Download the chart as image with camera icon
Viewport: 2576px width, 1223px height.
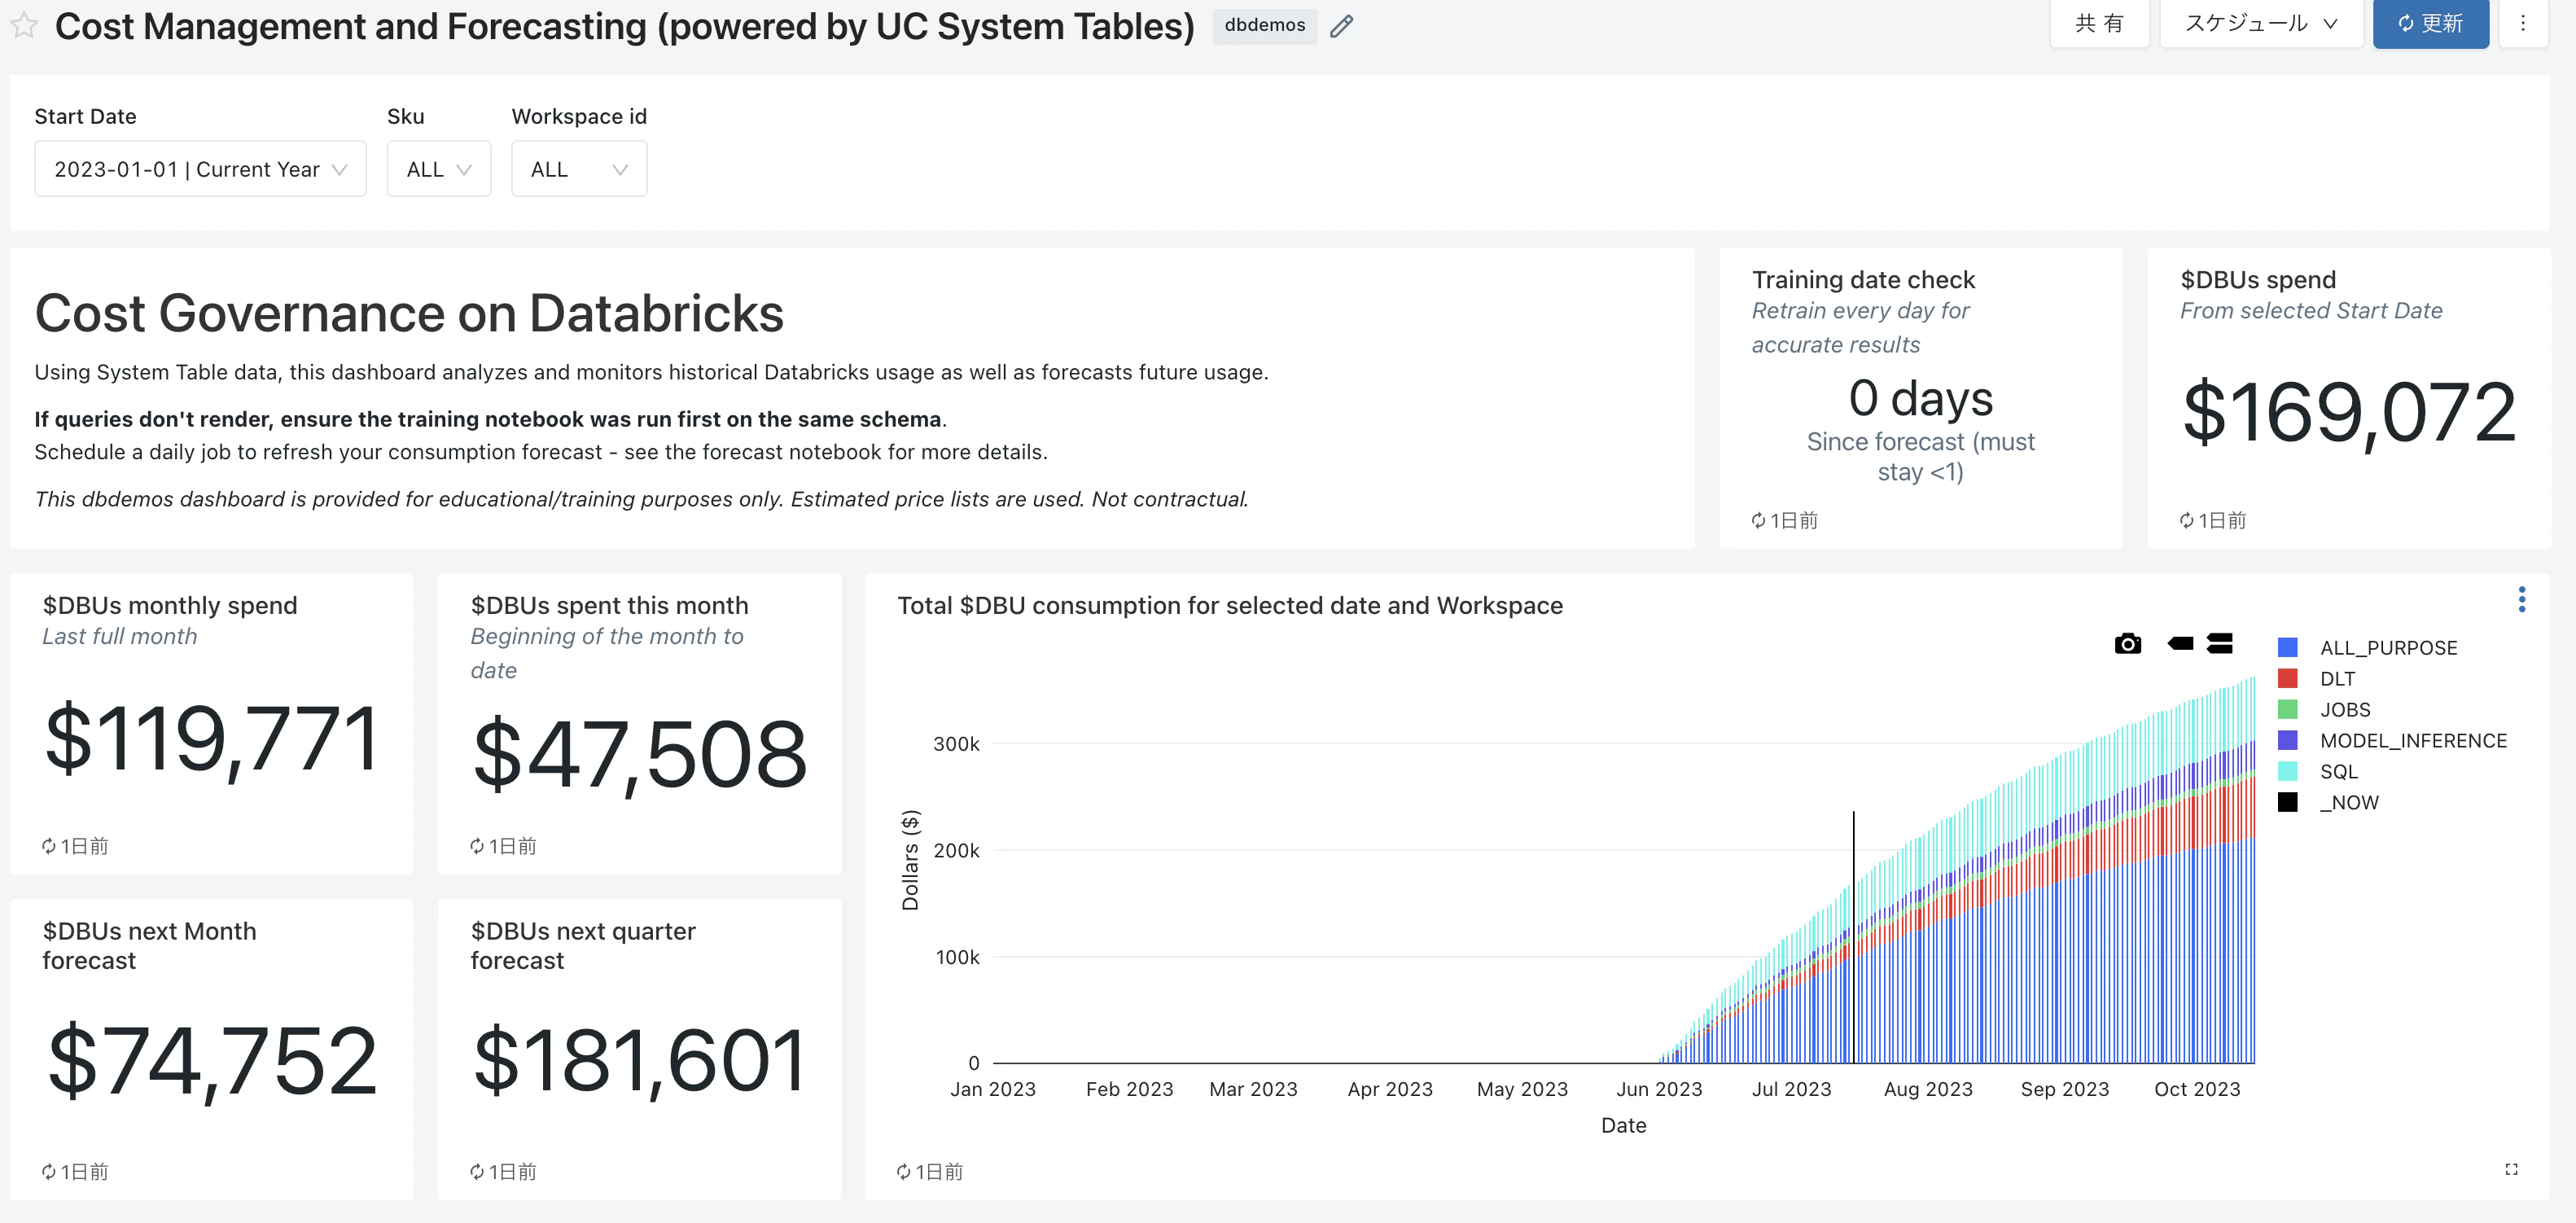pos(2127,643)
